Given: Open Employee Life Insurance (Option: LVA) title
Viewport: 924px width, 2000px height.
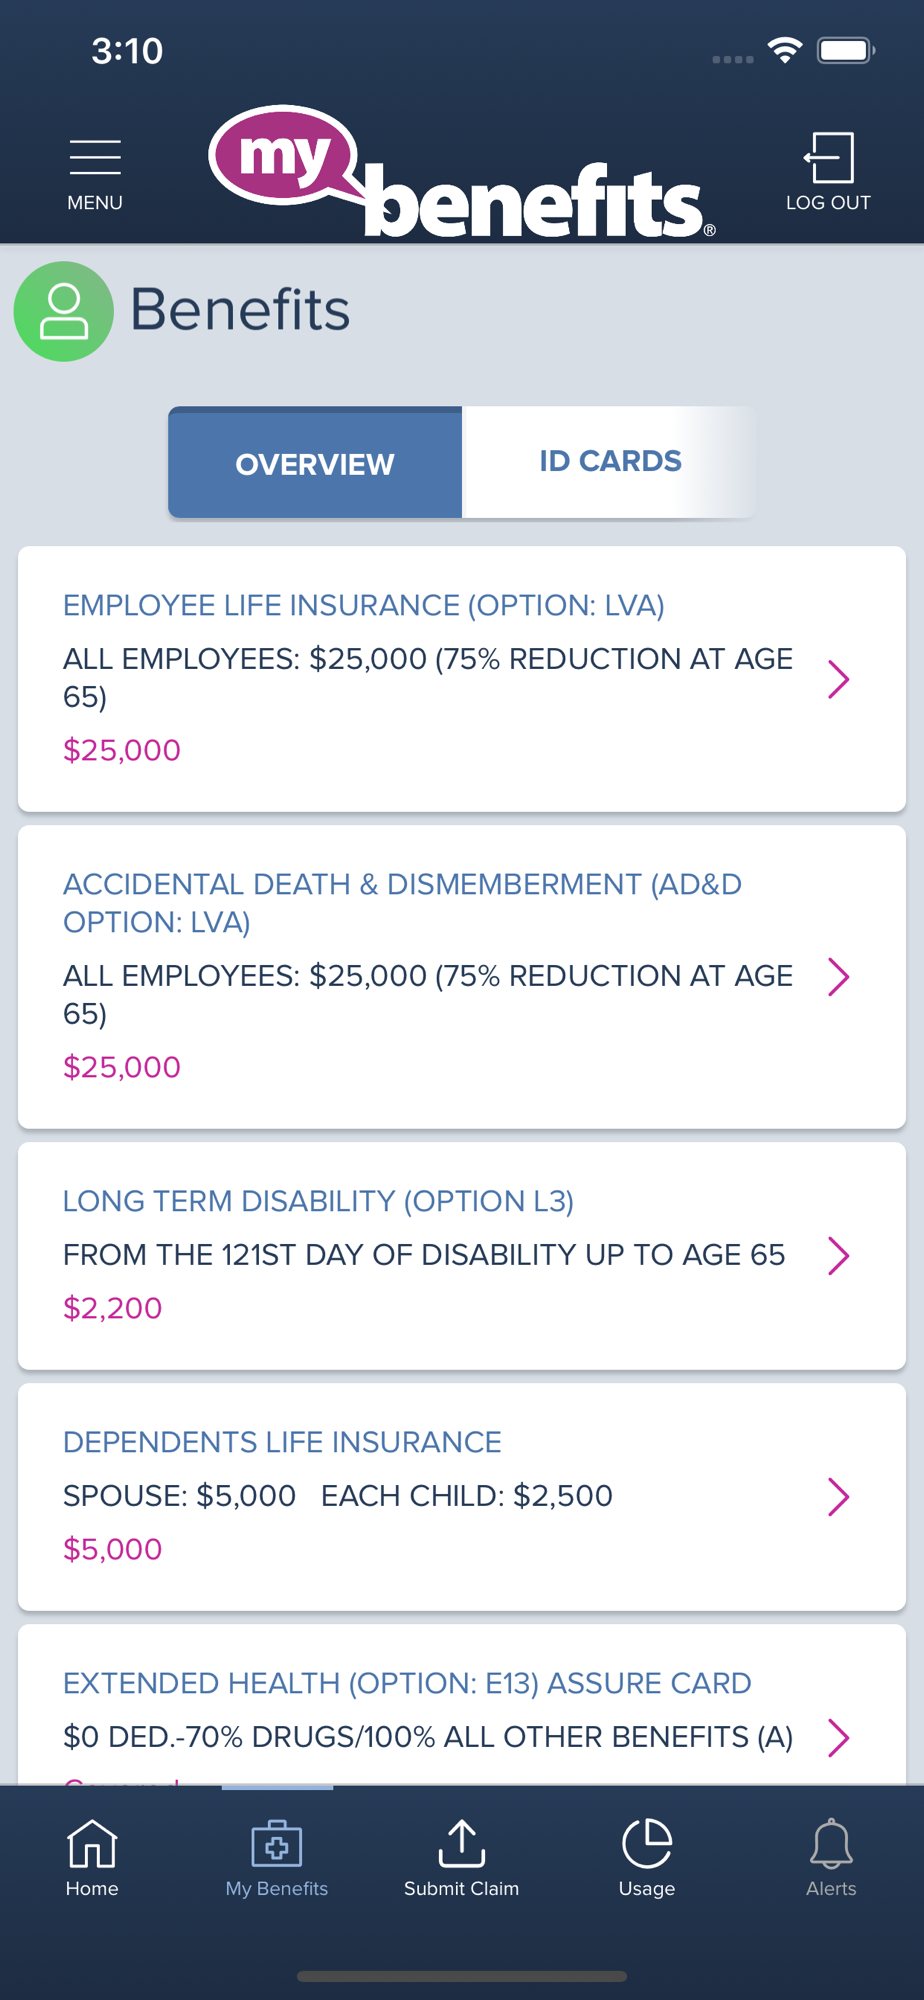Looking at the screenshot, I should [364, 605].
